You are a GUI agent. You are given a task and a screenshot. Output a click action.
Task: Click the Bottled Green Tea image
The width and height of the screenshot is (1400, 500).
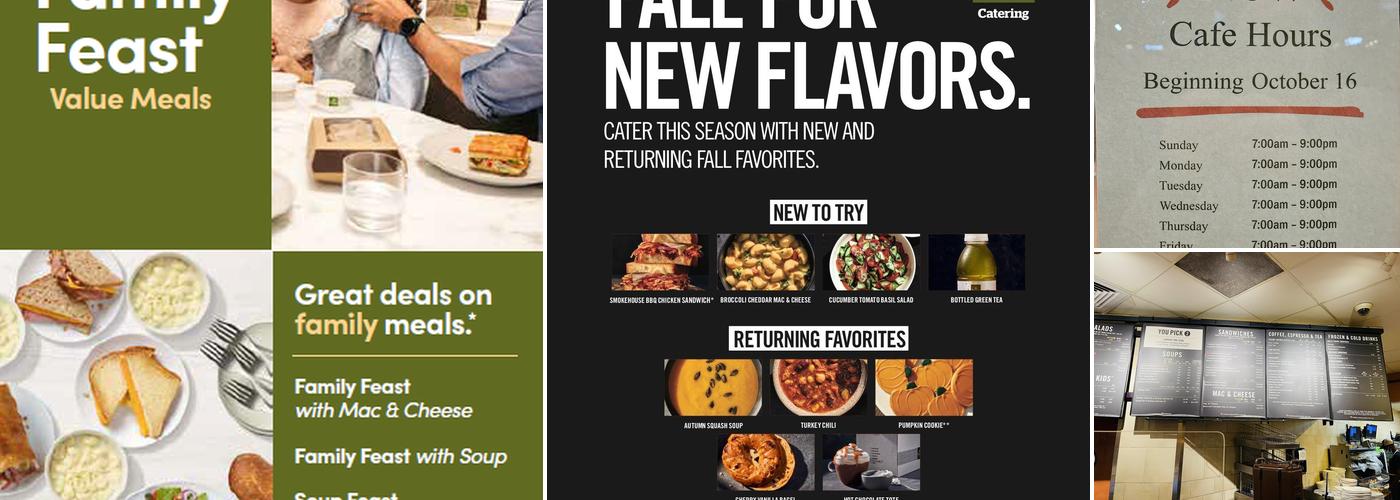tap(977, 262)
